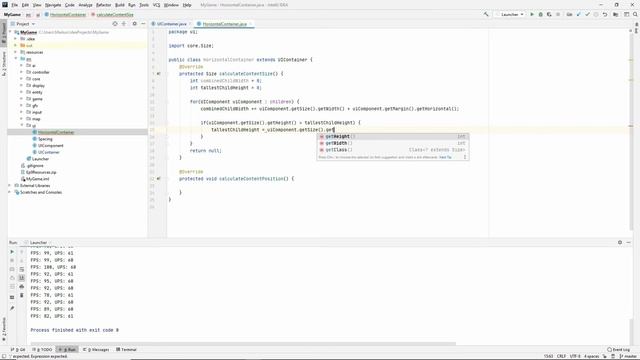Choose getClass() from completion popup

click(x=393, y=150)
